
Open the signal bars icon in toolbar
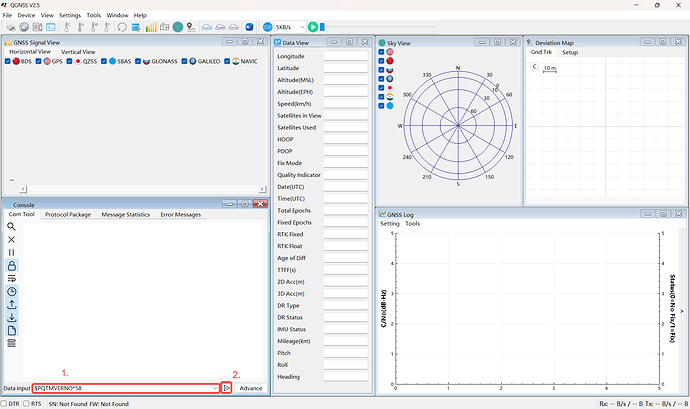coord(151,27)
